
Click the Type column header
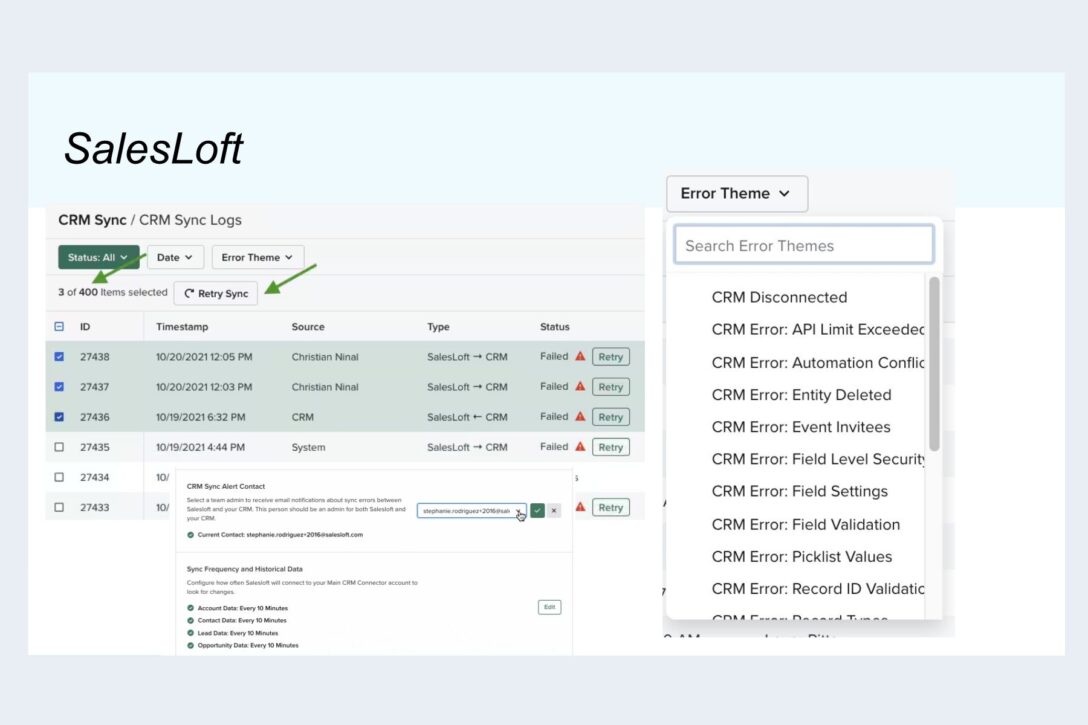(x=438, y=327)
